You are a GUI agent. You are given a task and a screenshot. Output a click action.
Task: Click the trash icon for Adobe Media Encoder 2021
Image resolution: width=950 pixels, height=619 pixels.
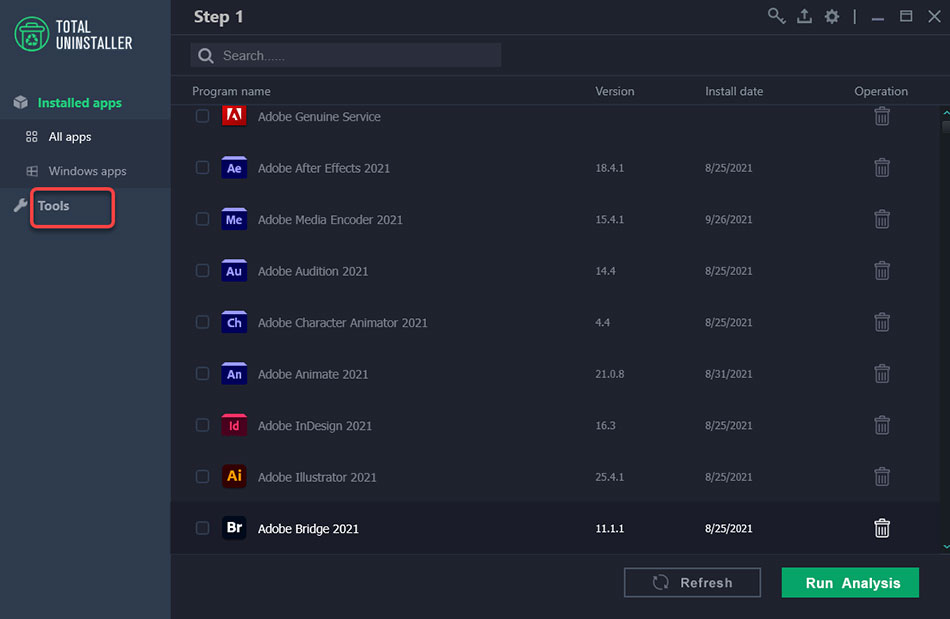click(882, 219)
